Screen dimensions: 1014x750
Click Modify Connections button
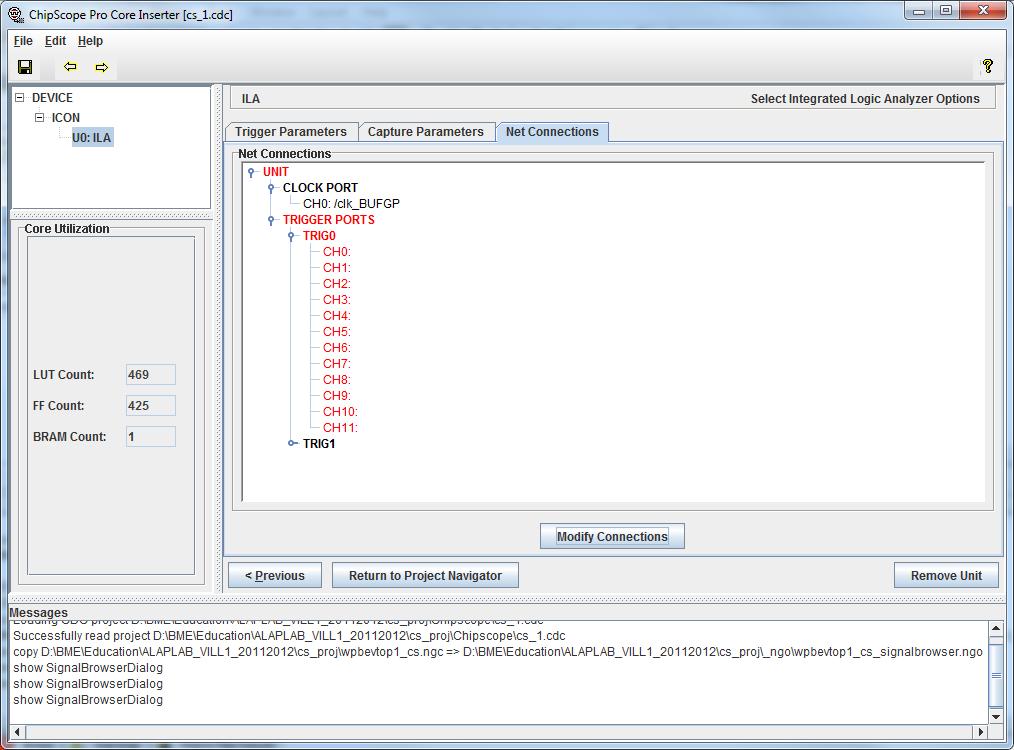tap(612, 536)
